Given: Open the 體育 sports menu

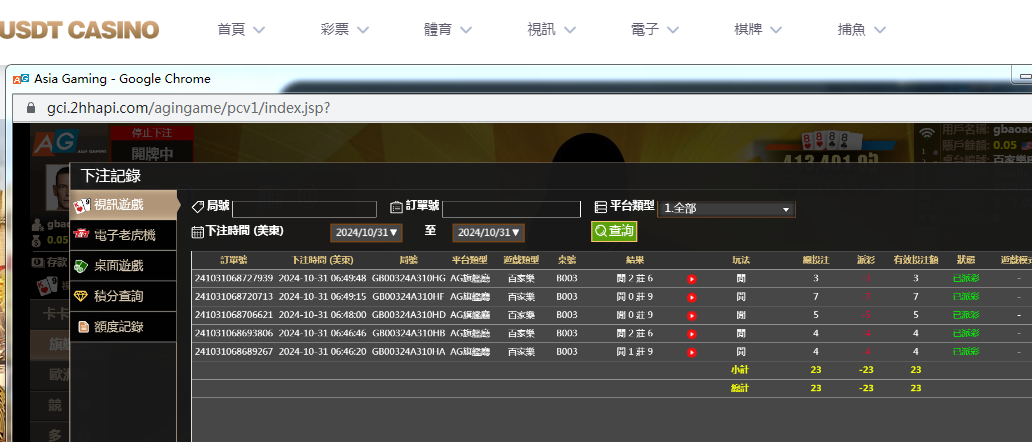Looking at the screenshot, I should click(449, 29).
